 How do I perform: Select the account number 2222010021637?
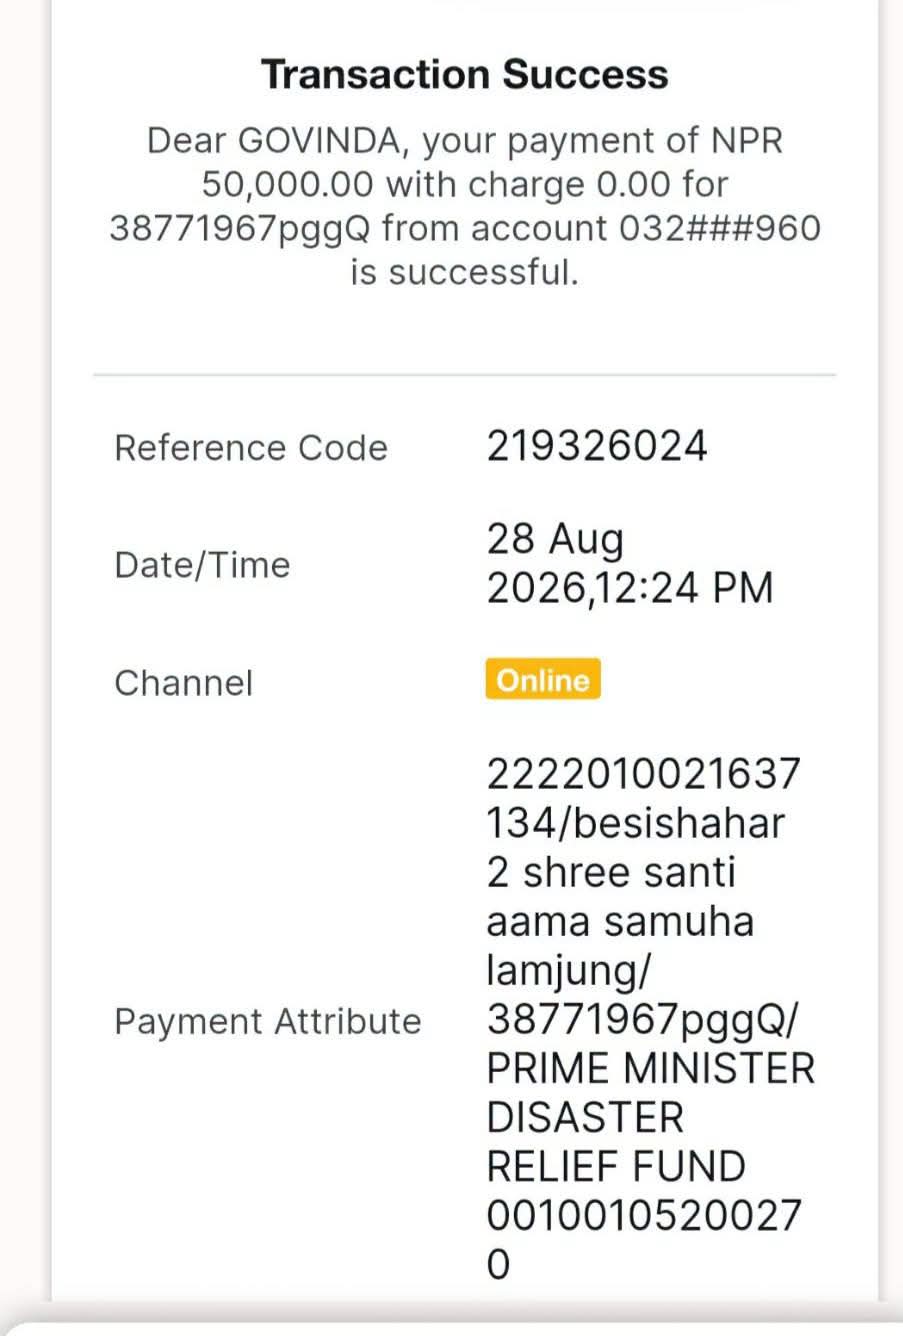(644, 774)
